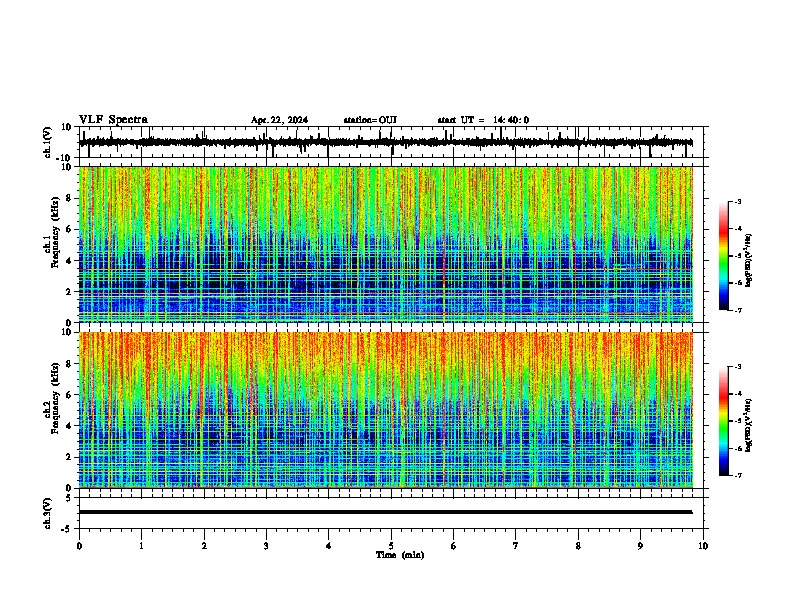Screen dimensions: 792x612
Task: Select the ch.2 spectrogram color bar
Action: coord(724,421)
